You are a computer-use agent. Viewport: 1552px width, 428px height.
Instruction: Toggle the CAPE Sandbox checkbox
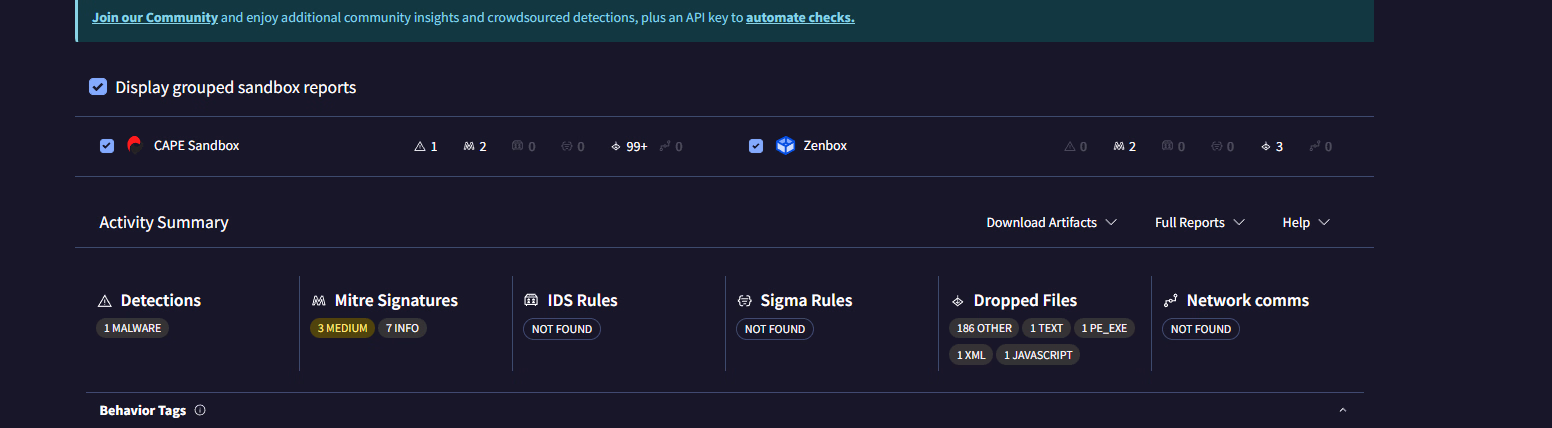coord(107,146)
